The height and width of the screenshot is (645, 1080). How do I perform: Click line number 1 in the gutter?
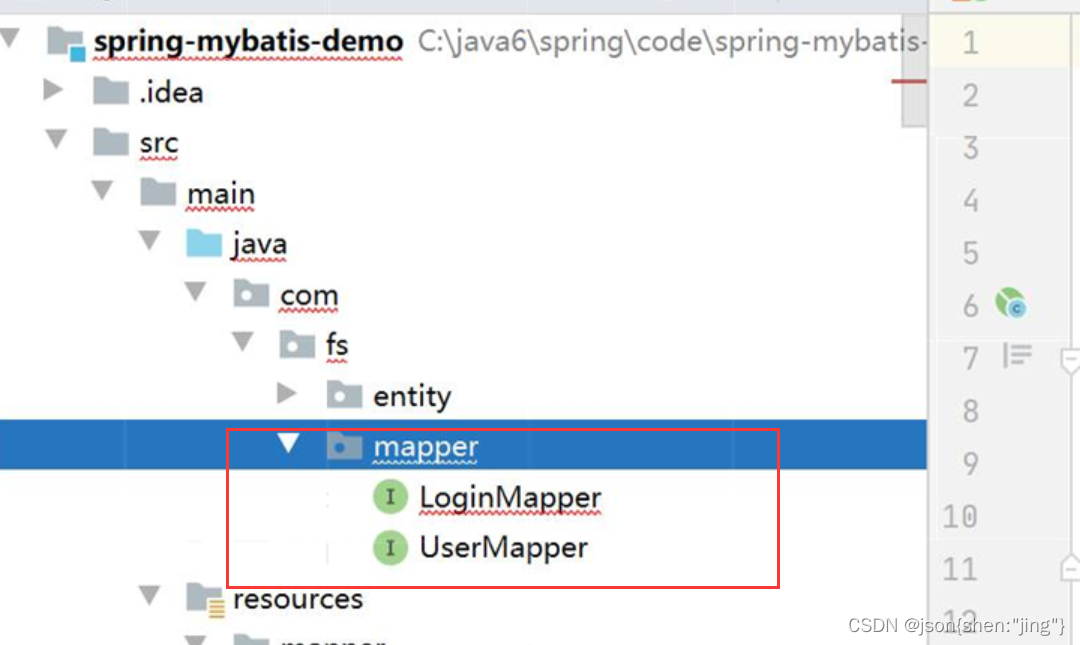[x=970, y=43]
